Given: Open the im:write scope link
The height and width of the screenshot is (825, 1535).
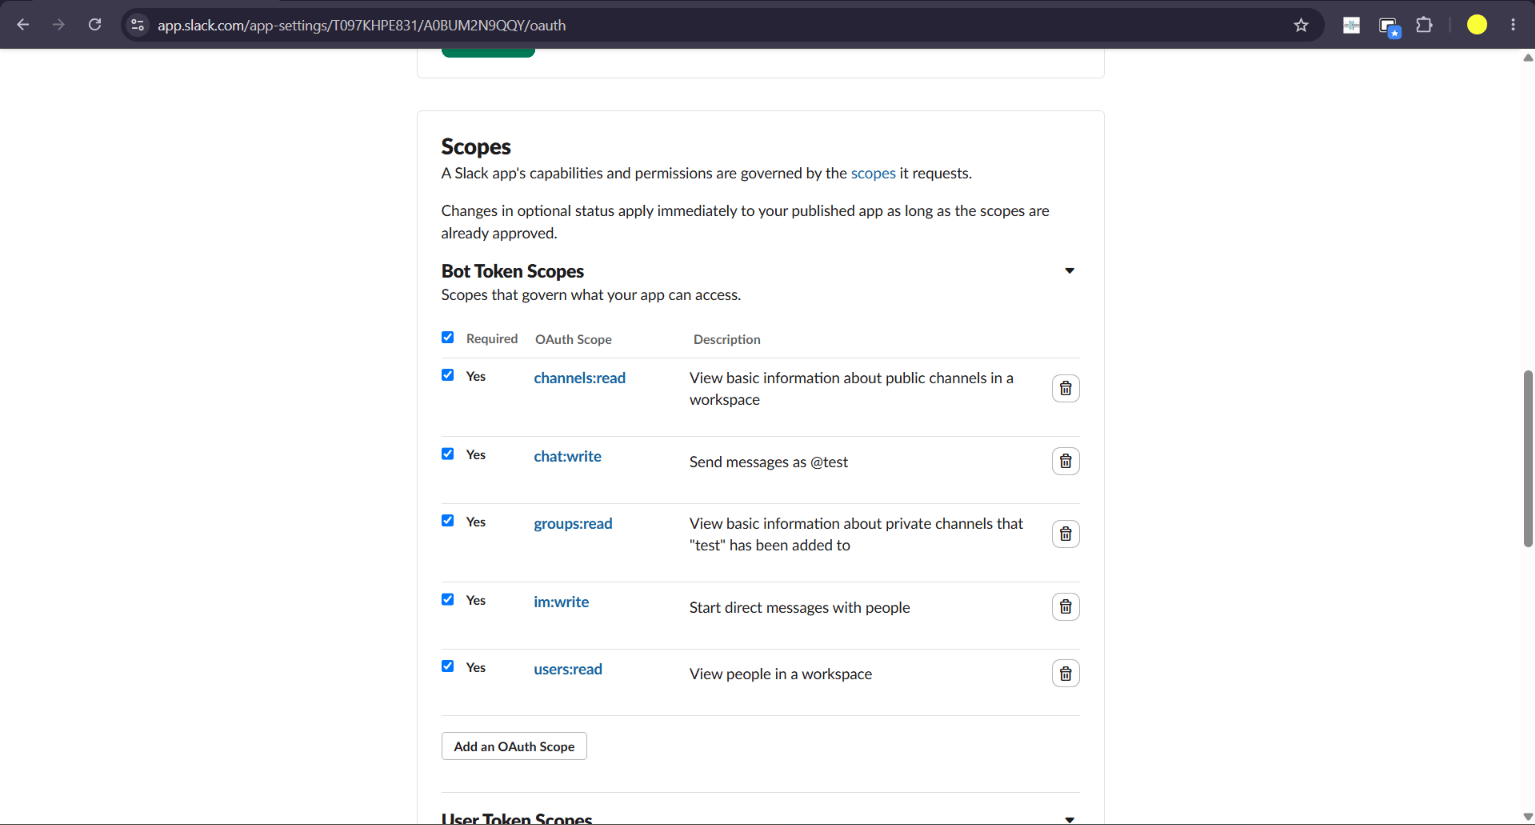Looking at the screenshot, I should [561, 602].
